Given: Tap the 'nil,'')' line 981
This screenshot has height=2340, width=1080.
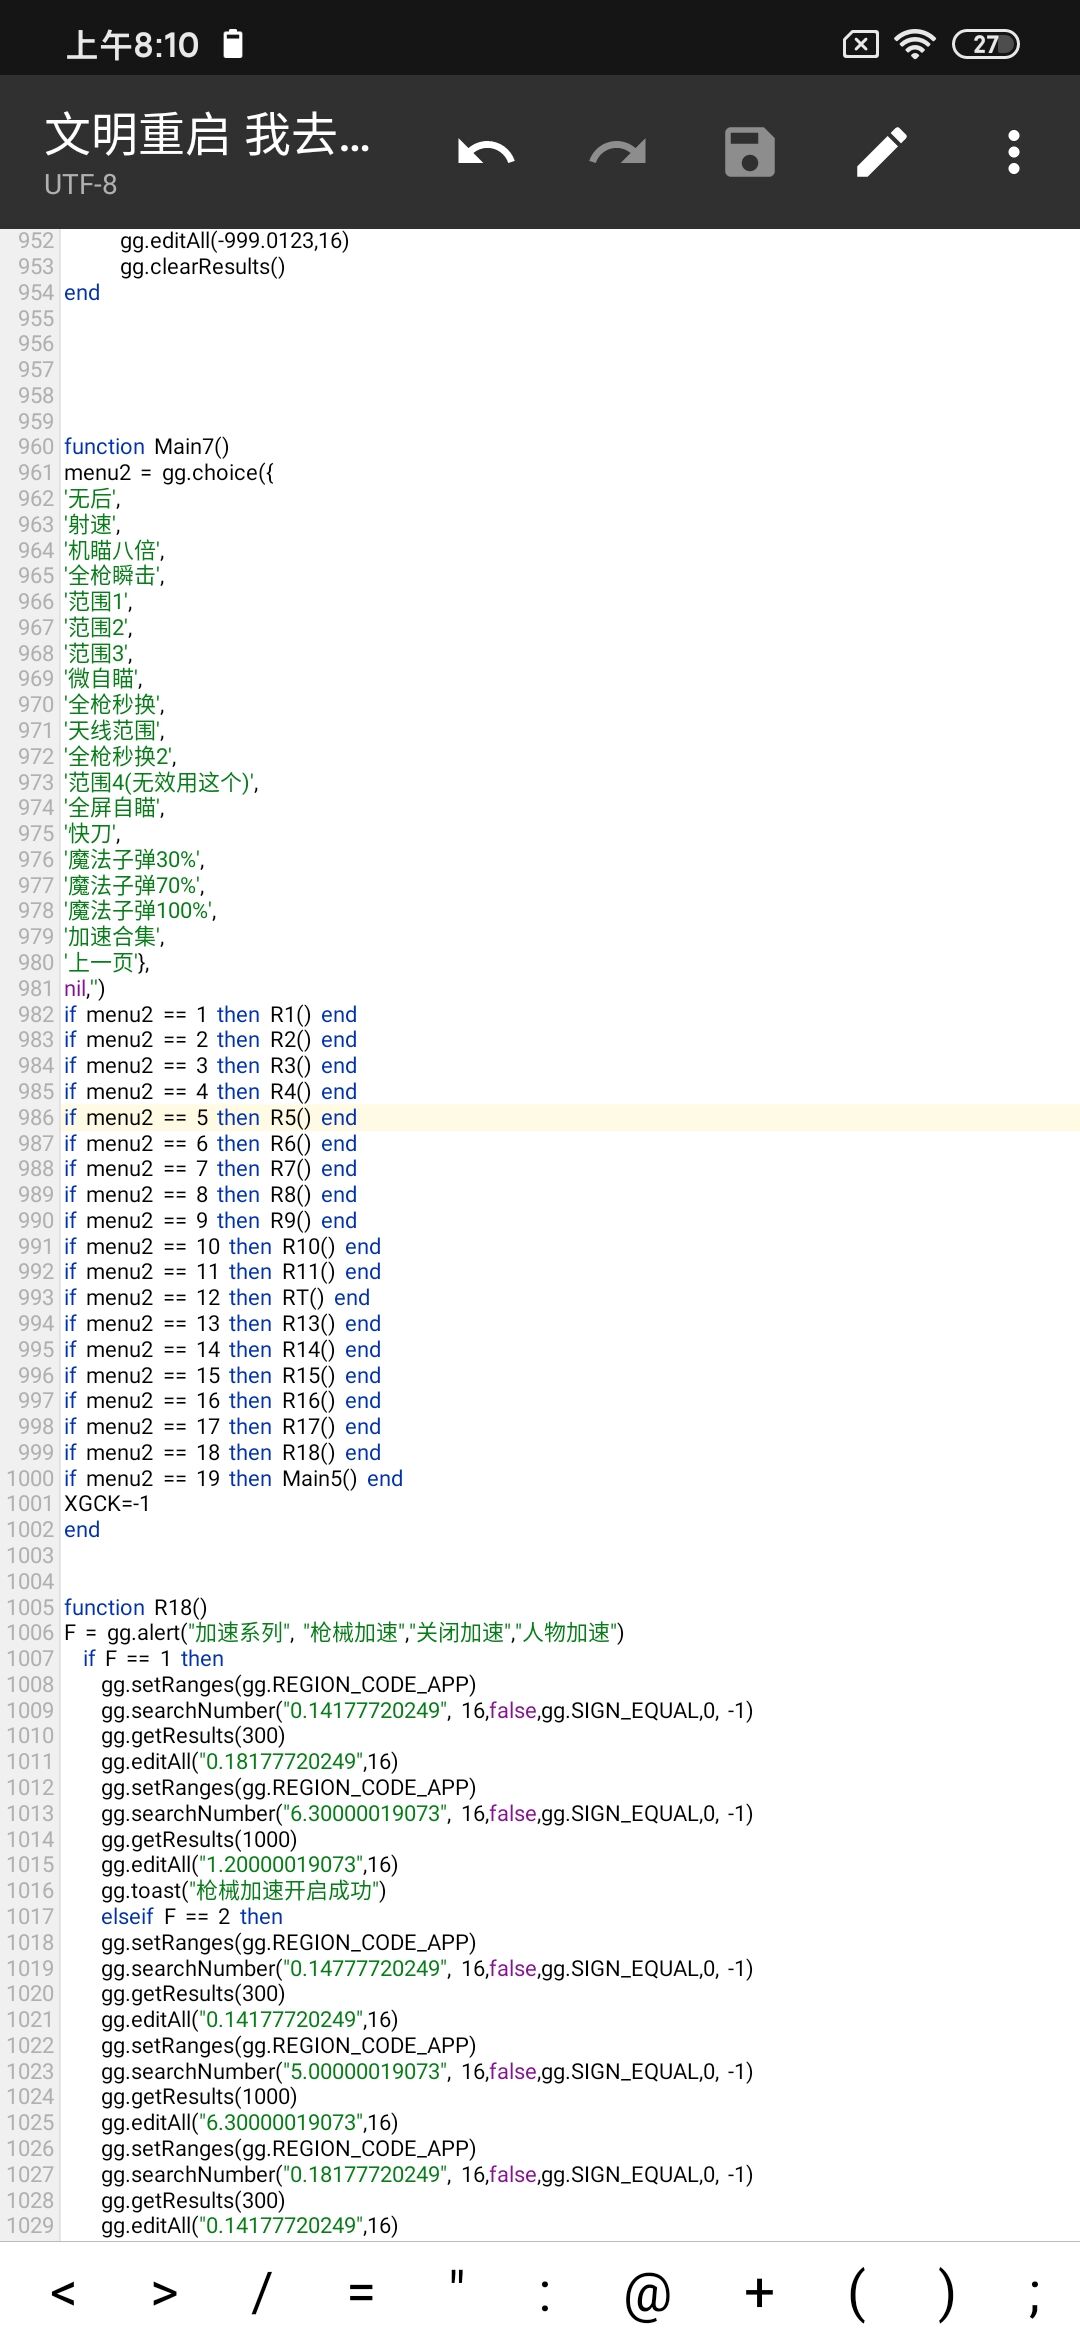Looking at the screenshot, I should (84, 989).
